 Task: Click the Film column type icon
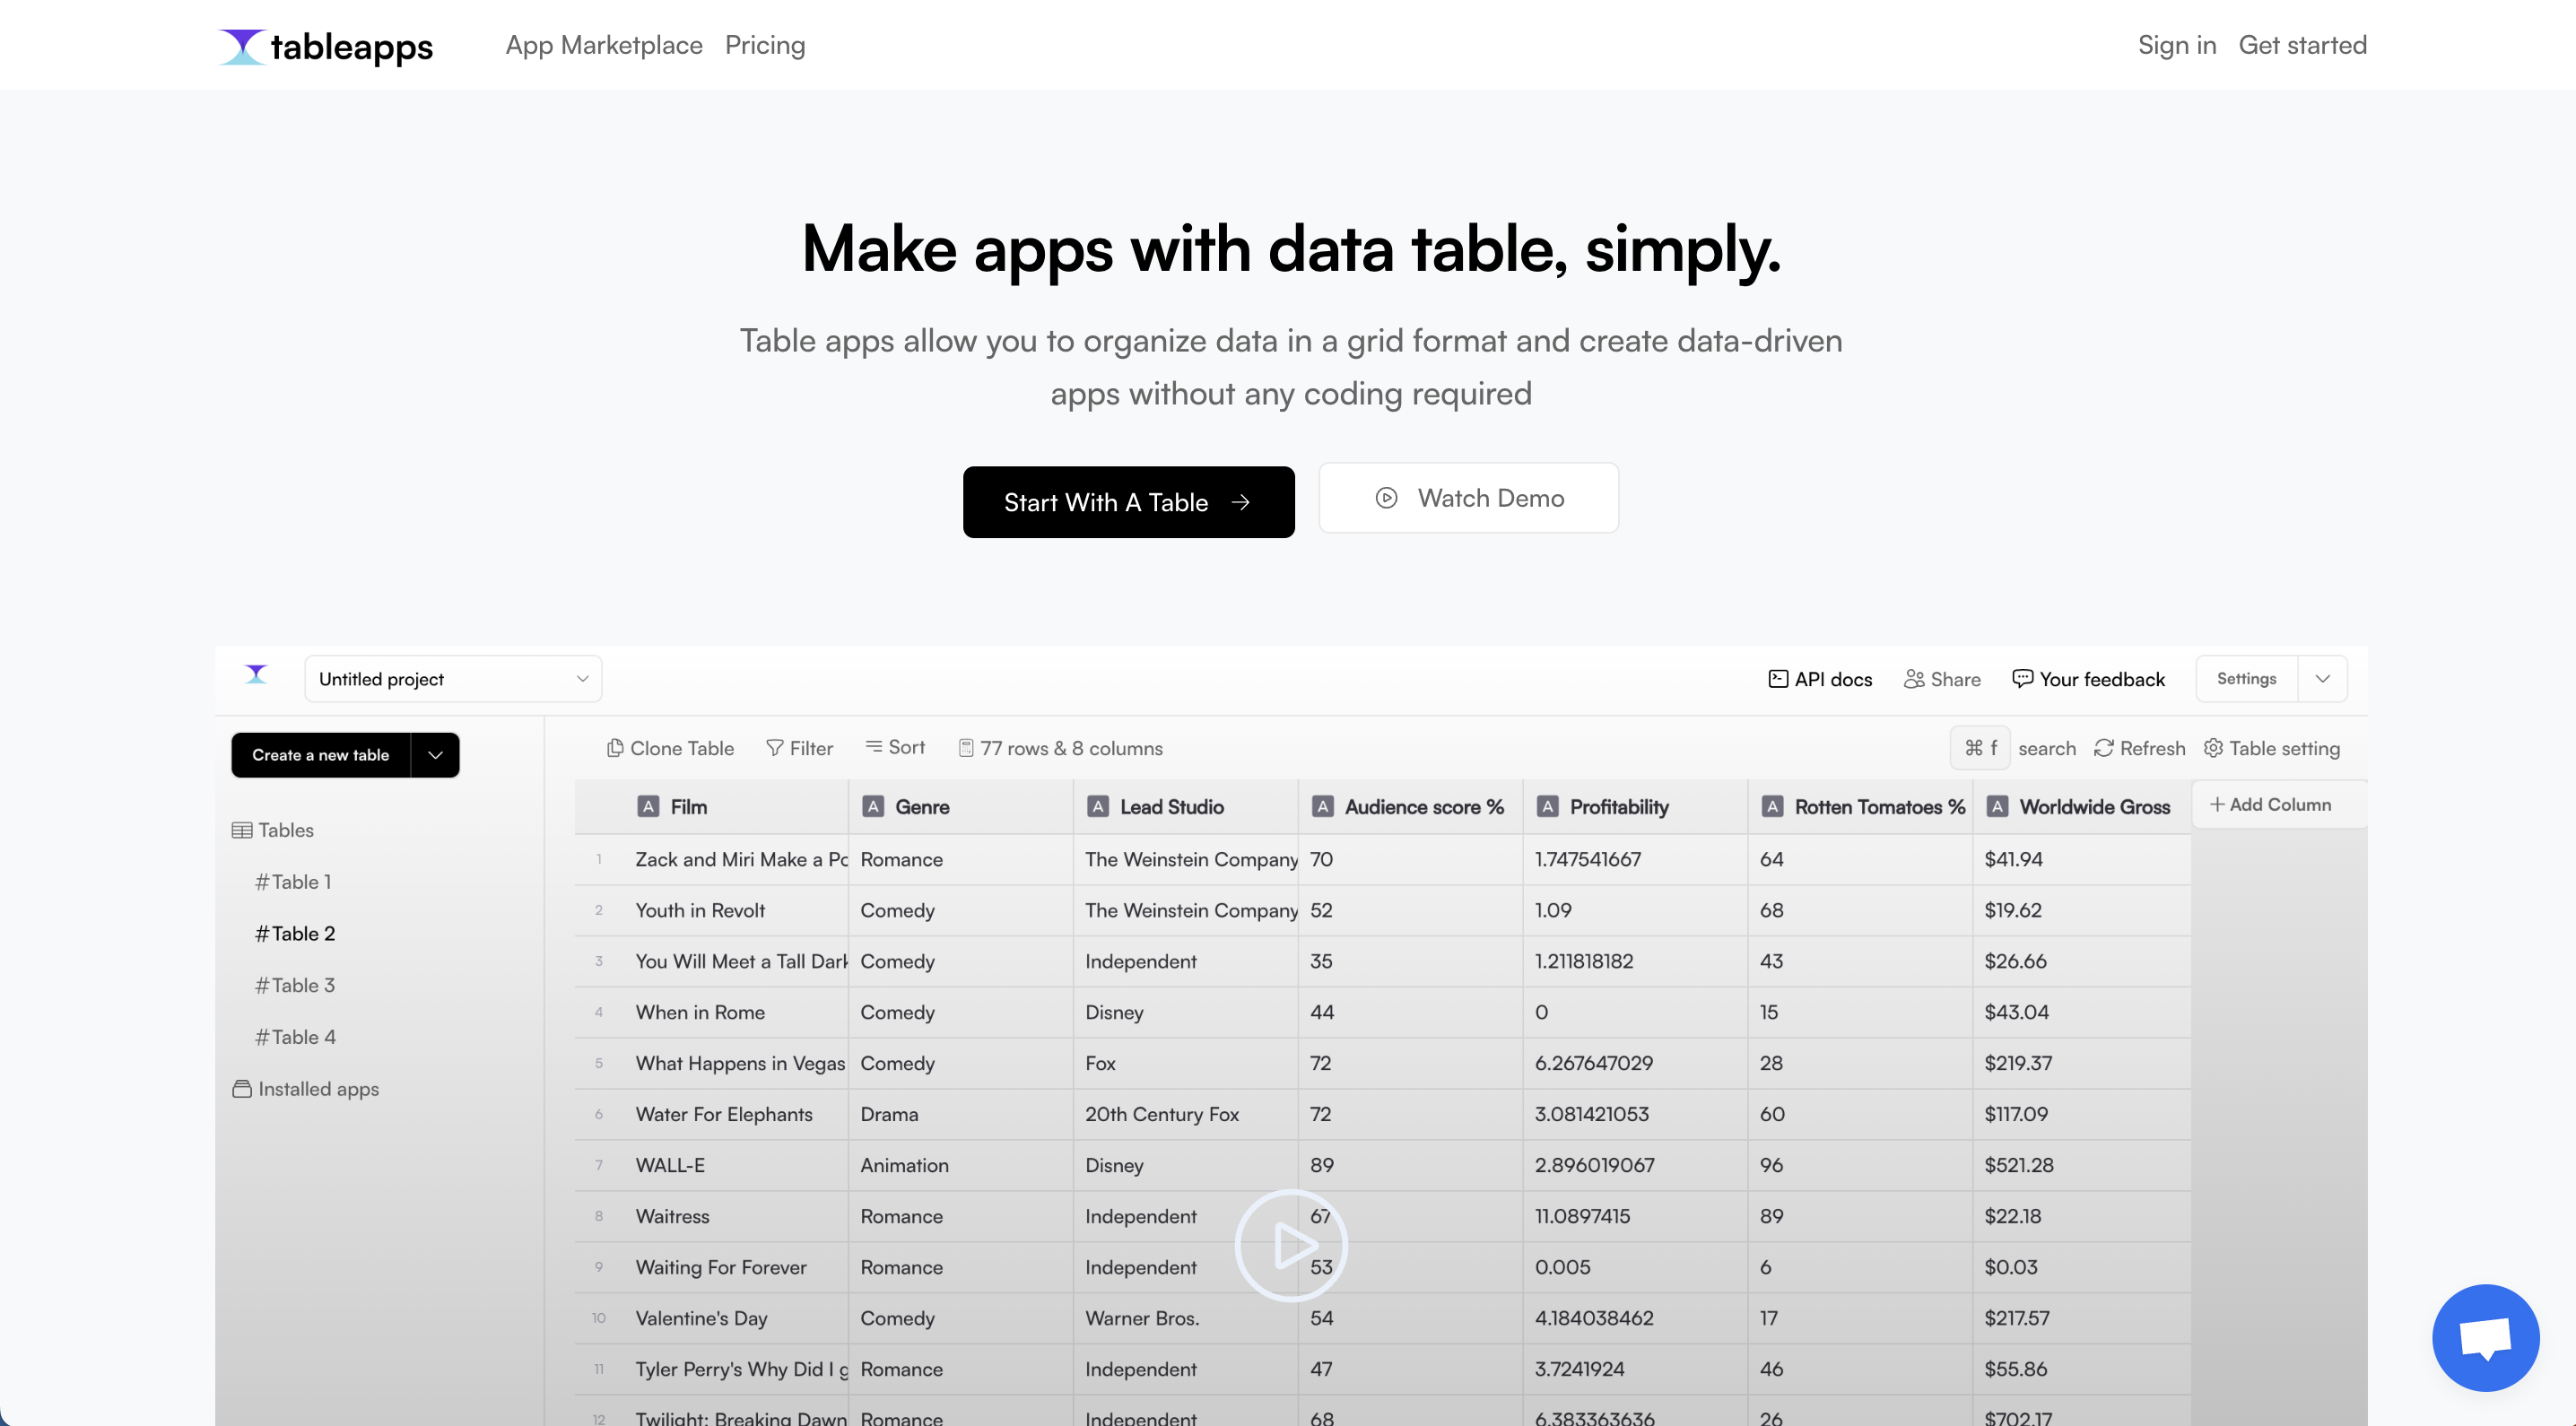coord(648,807)
